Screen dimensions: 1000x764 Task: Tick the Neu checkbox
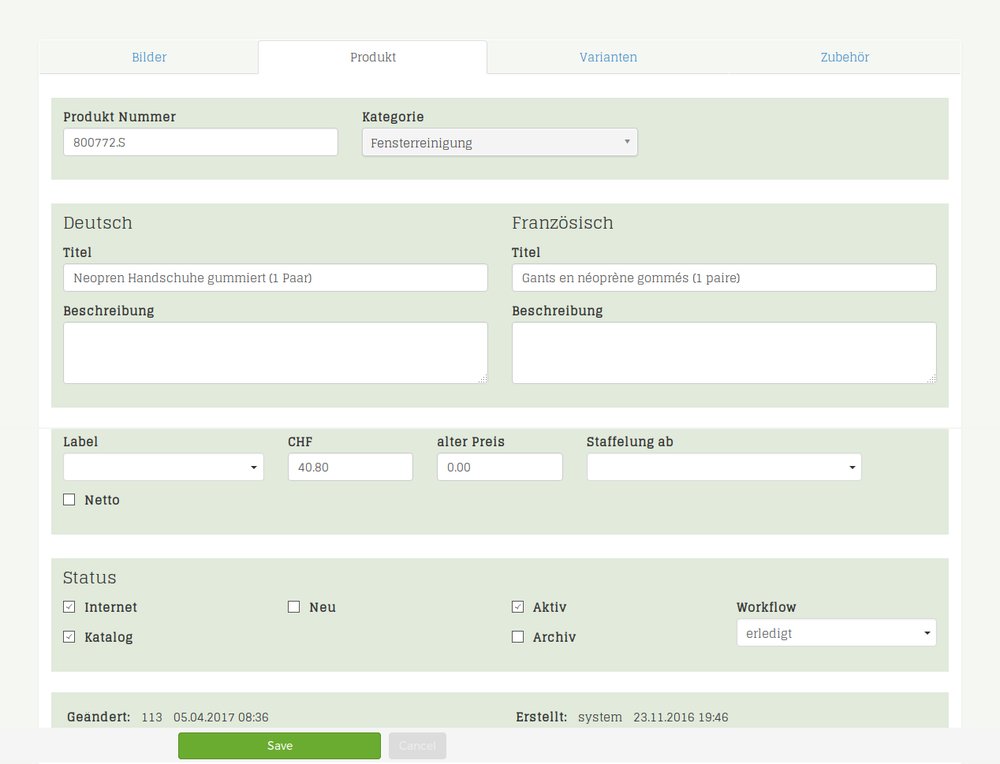coord(294,607)
